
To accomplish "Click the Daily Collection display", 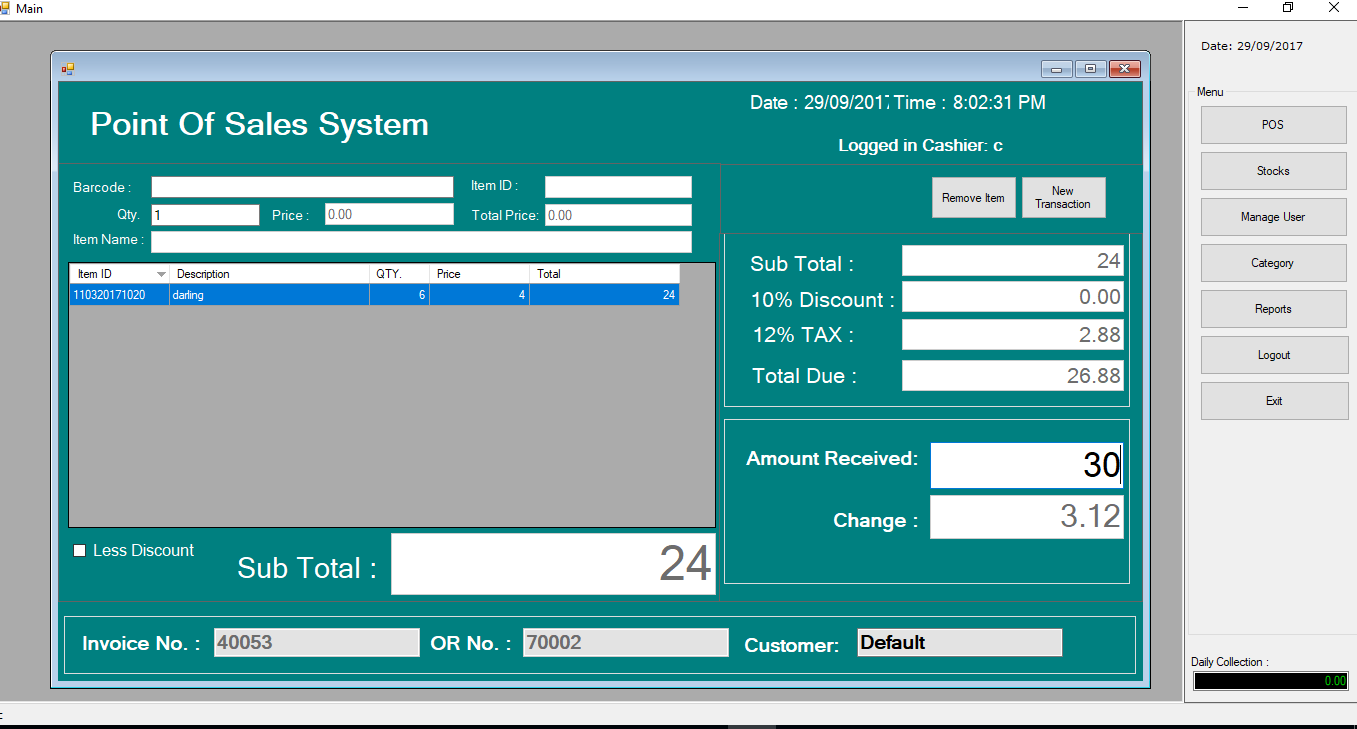I will [x=1270, y=680].
